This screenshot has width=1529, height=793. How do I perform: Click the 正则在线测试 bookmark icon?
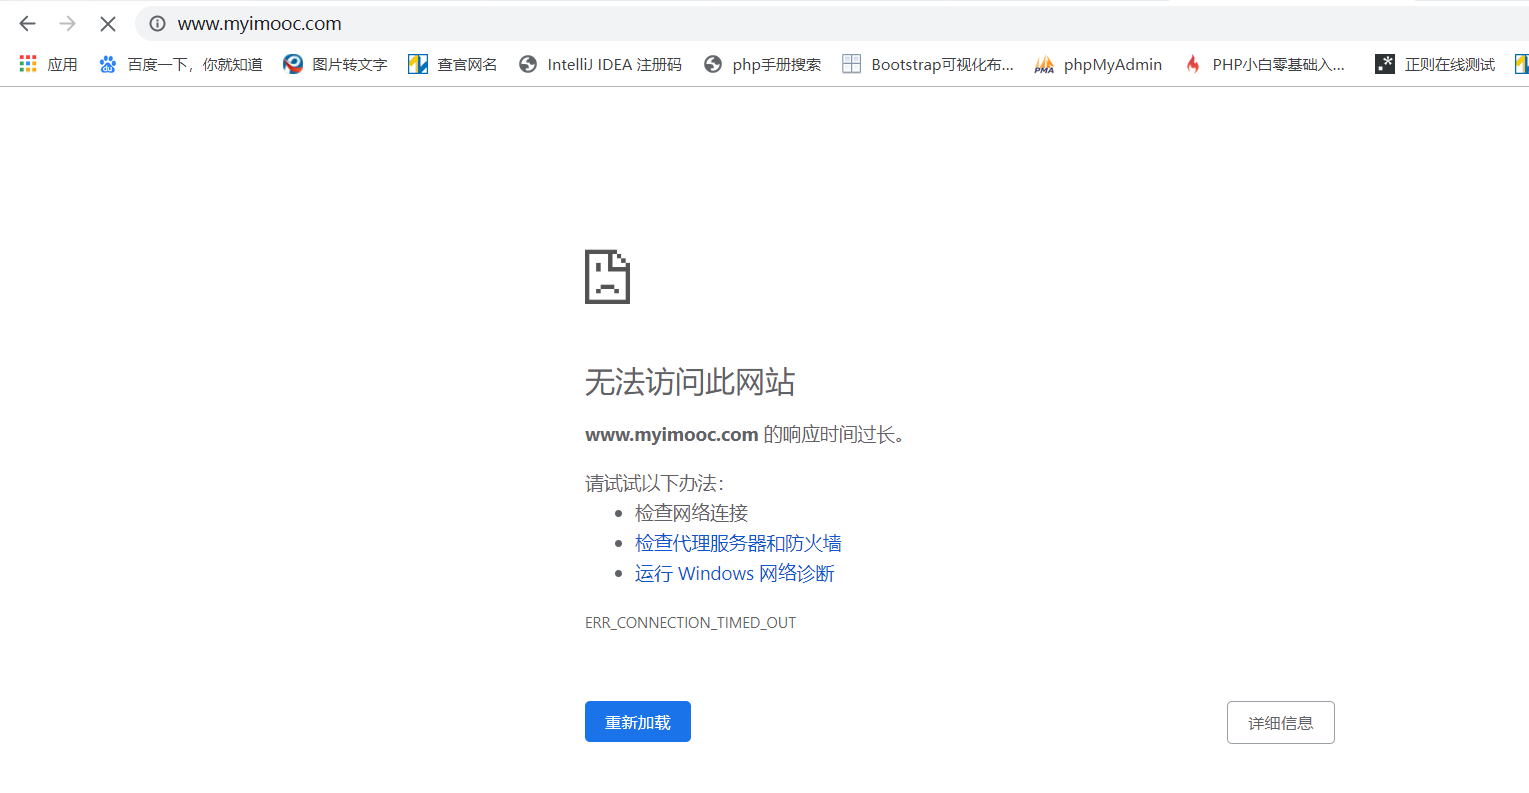[x=1385, y=64]
